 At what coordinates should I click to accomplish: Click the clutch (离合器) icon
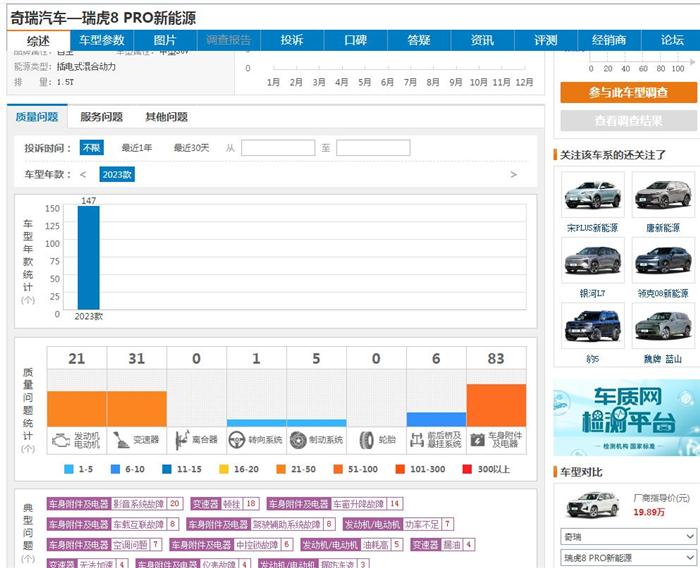181,440
